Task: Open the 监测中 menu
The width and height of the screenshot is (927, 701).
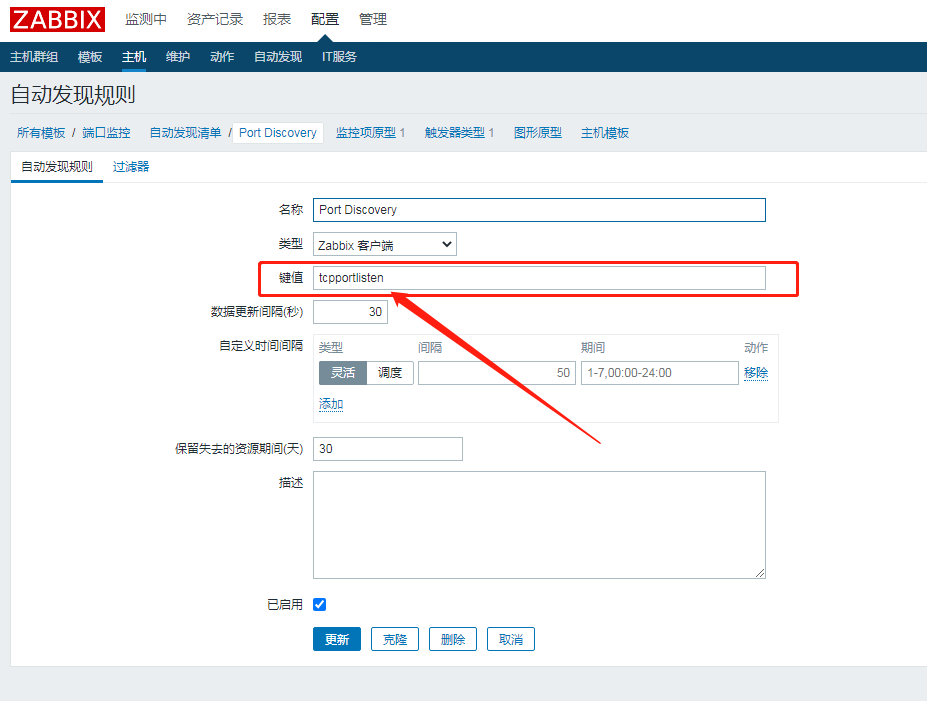Action: 146,20
